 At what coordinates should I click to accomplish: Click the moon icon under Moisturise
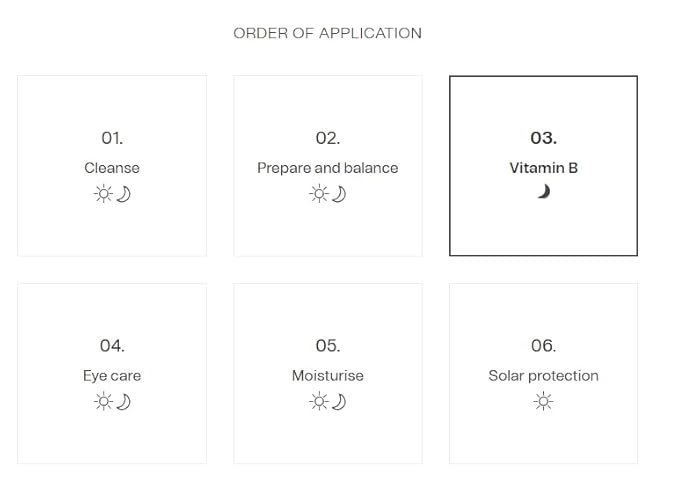[339, 402]
